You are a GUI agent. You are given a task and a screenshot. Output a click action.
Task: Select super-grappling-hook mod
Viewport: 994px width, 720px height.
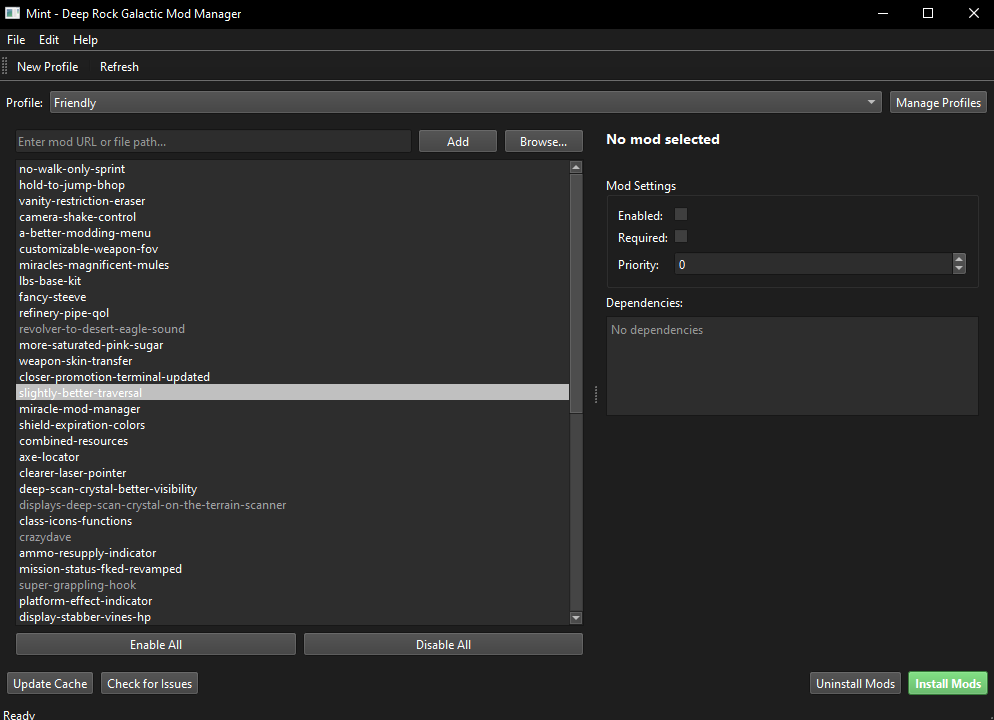[x=292, y=585]
